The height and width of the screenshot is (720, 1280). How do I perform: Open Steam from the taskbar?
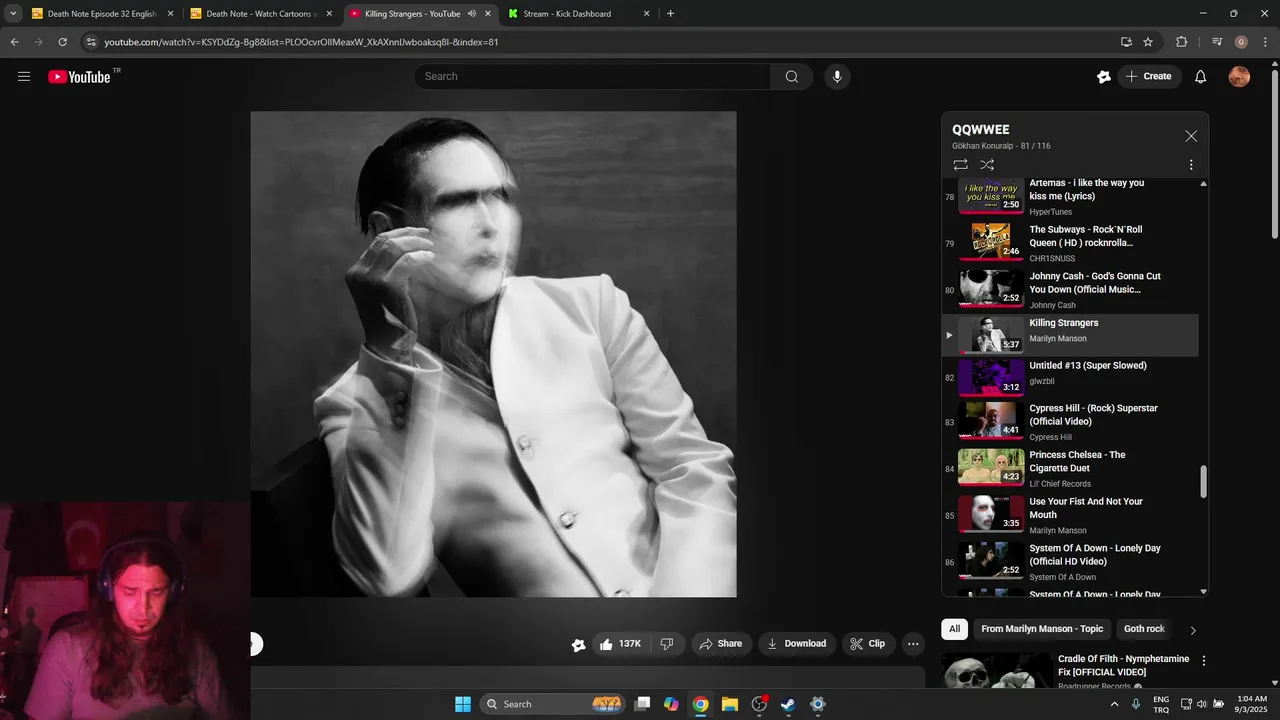tap(788, 704)
